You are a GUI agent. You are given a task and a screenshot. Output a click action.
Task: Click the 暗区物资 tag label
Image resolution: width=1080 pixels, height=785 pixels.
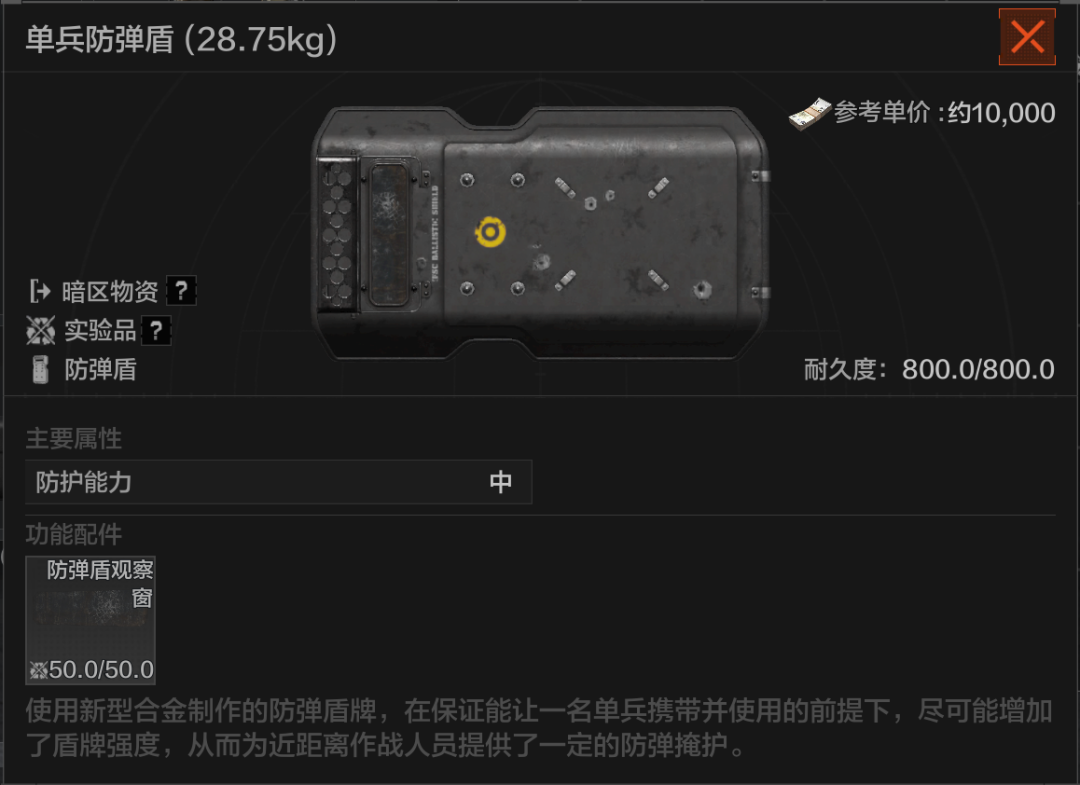110,291
